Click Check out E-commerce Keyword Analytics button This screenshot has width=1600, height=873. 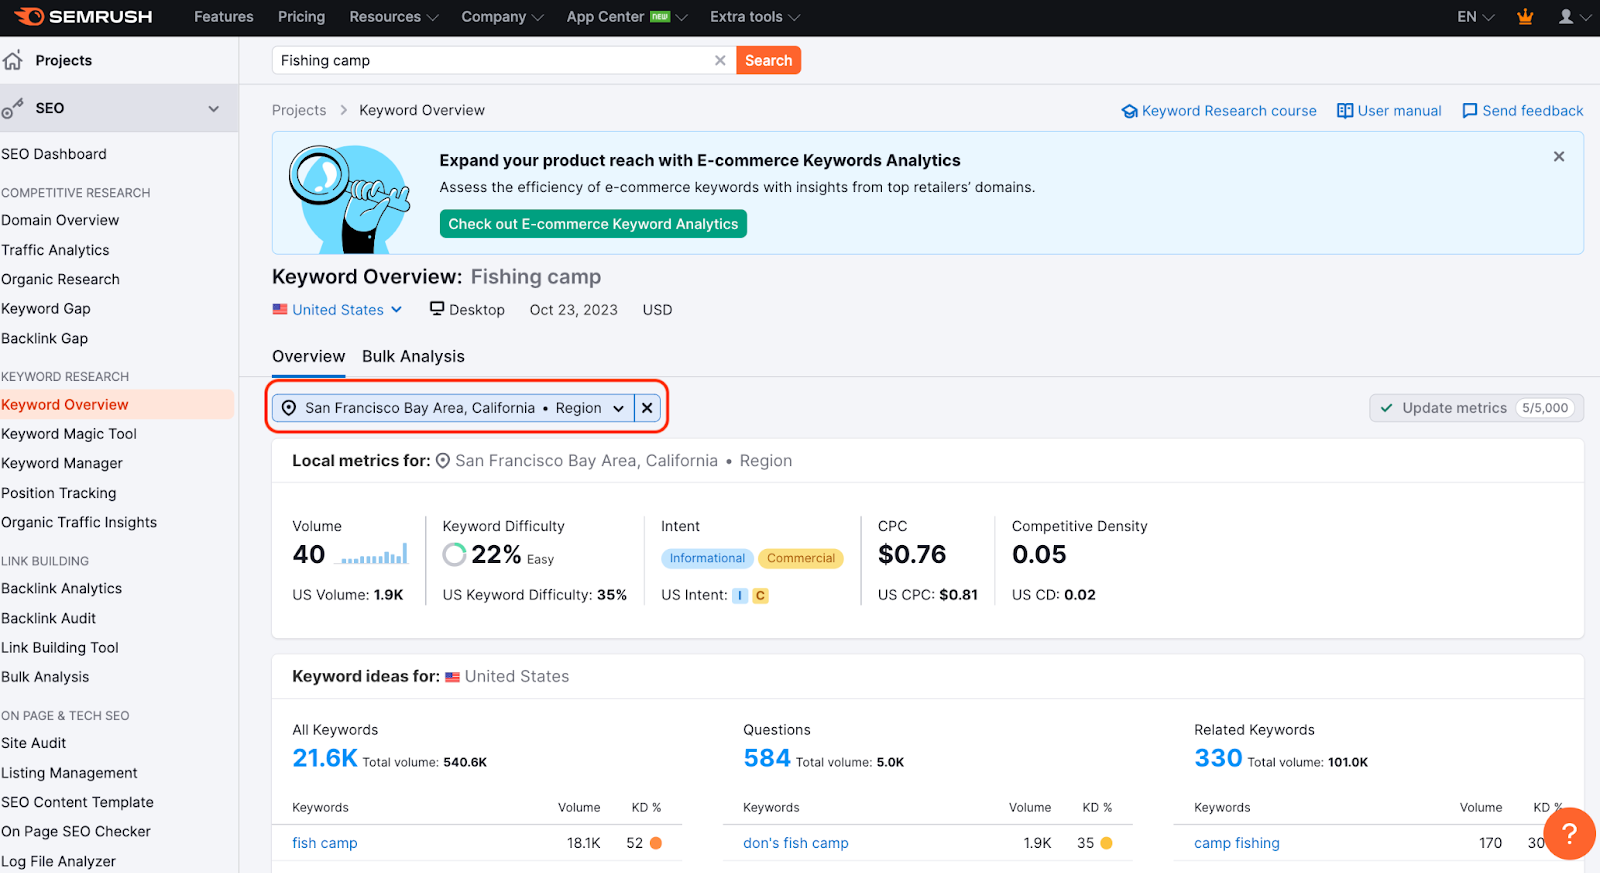click(x=593, y=224)
